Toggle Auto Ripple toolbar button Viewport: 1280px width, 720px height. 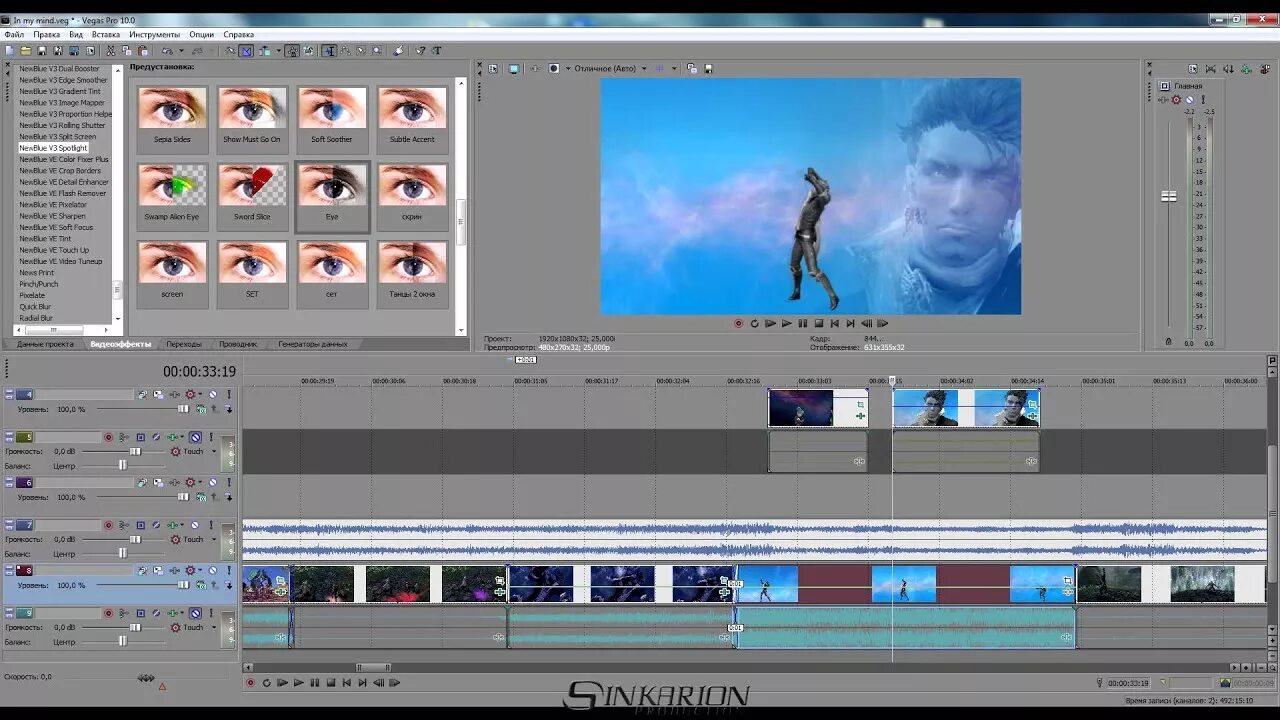(265, 50)
